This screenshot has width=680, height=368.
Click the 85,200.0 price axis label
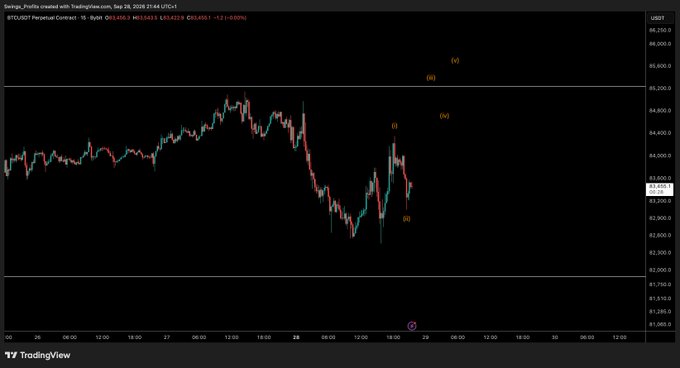[660, 88]
